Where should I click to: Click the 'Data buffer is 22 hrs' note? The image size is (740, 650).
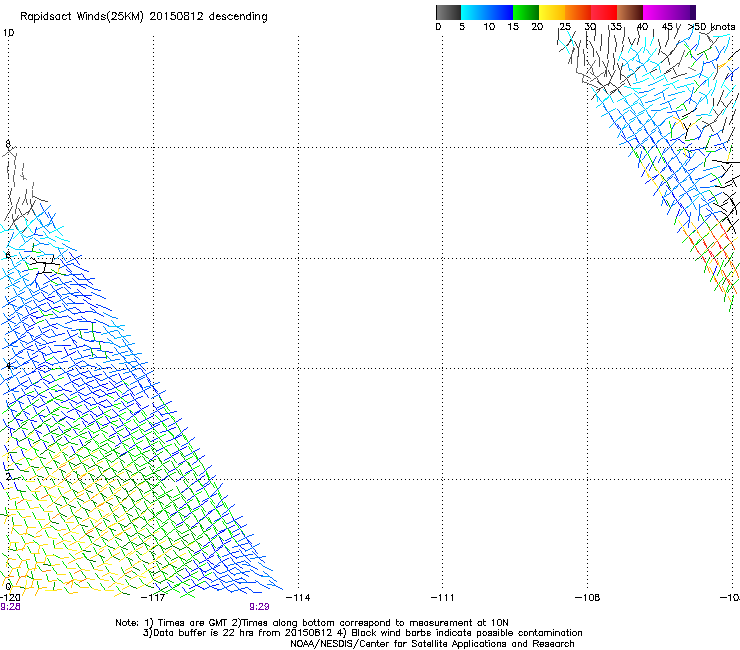[362, 633]
